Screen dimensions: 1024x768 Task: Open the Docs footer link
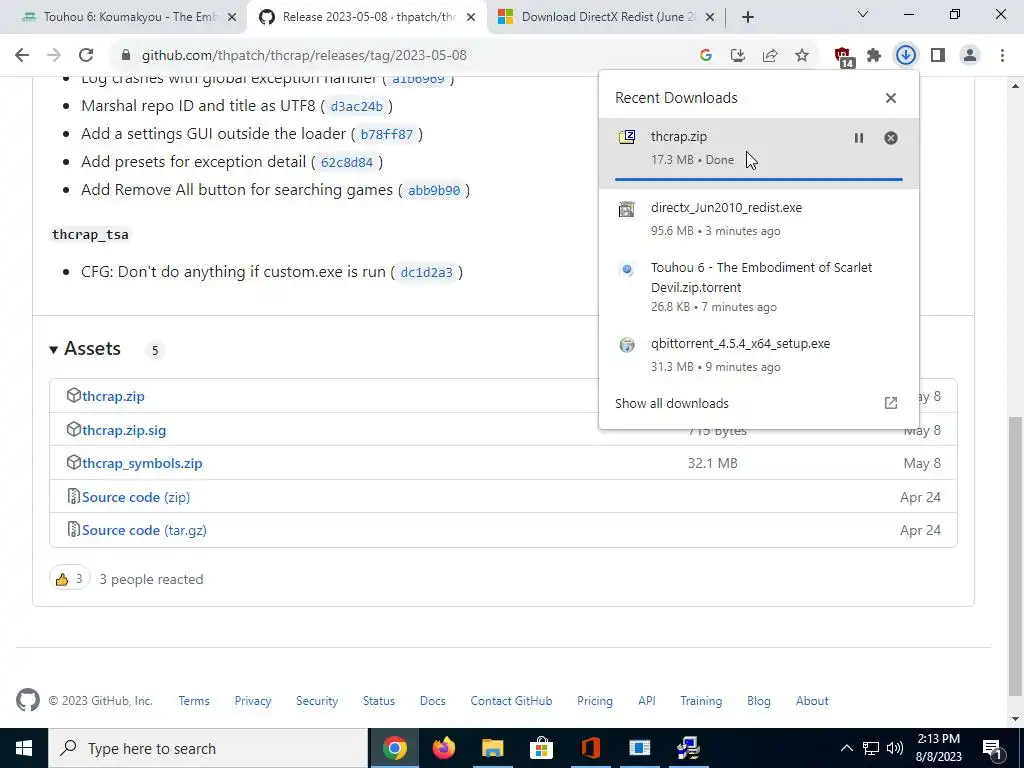click(x=432, y=701)
